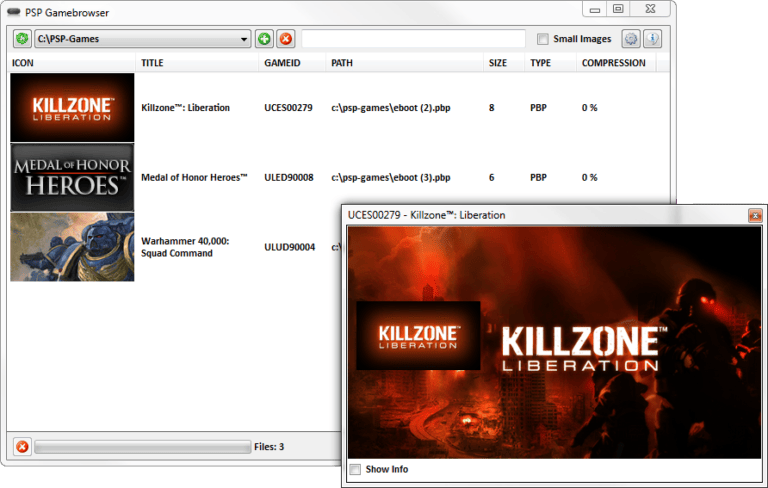768x488 pixels.
Task: Click the COMPRESSION column header
Action: (613, 62)
